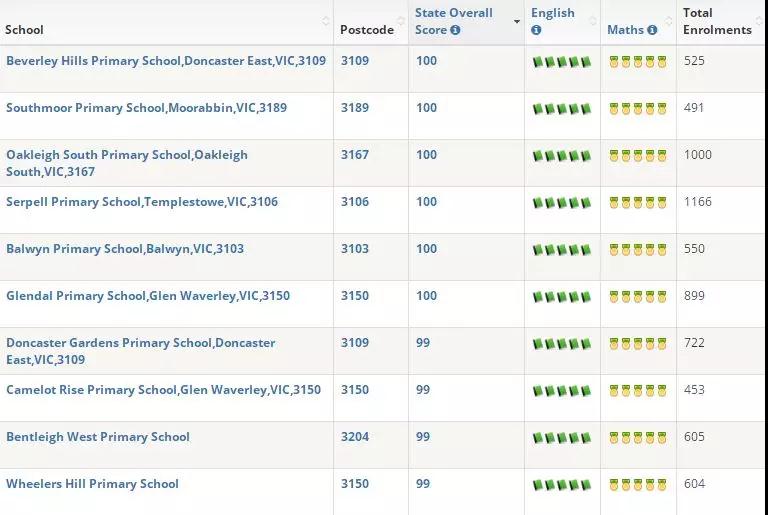This screenshot has width=768, height=515.
Task: Click English flag rating for Serpell Primary School
Action: coord(562,203)
